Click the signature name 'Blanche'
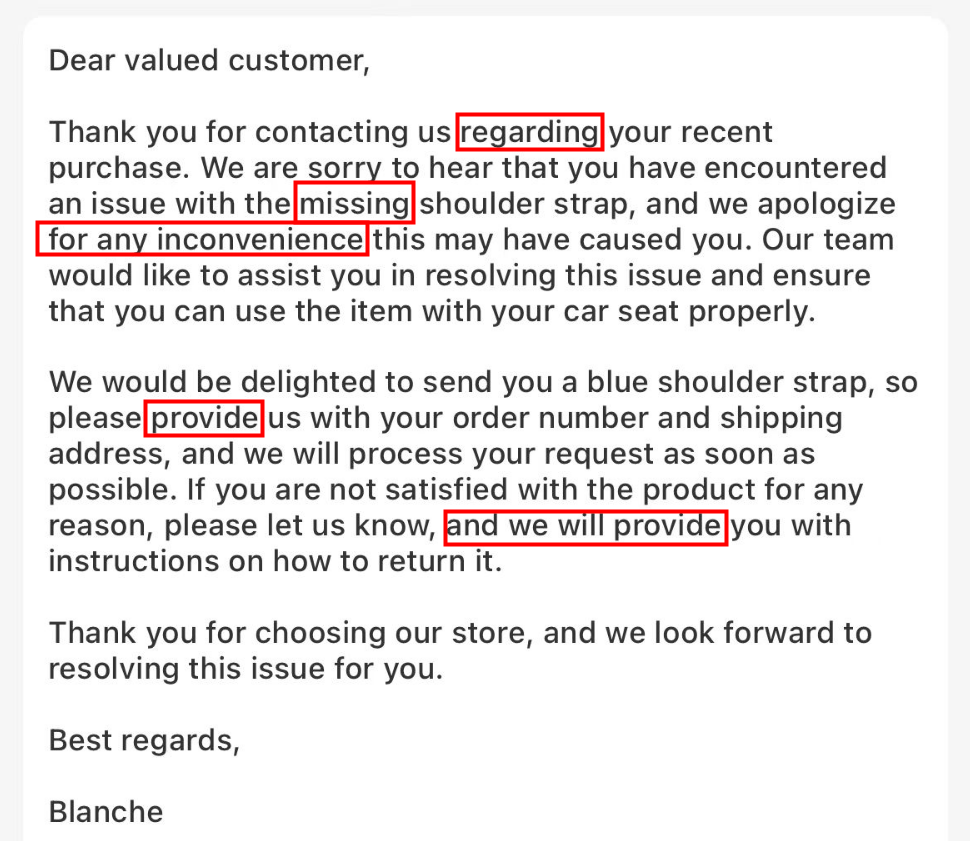Viewport: 970px width, 841px height. pyautogui.click(x=106, y=812)
